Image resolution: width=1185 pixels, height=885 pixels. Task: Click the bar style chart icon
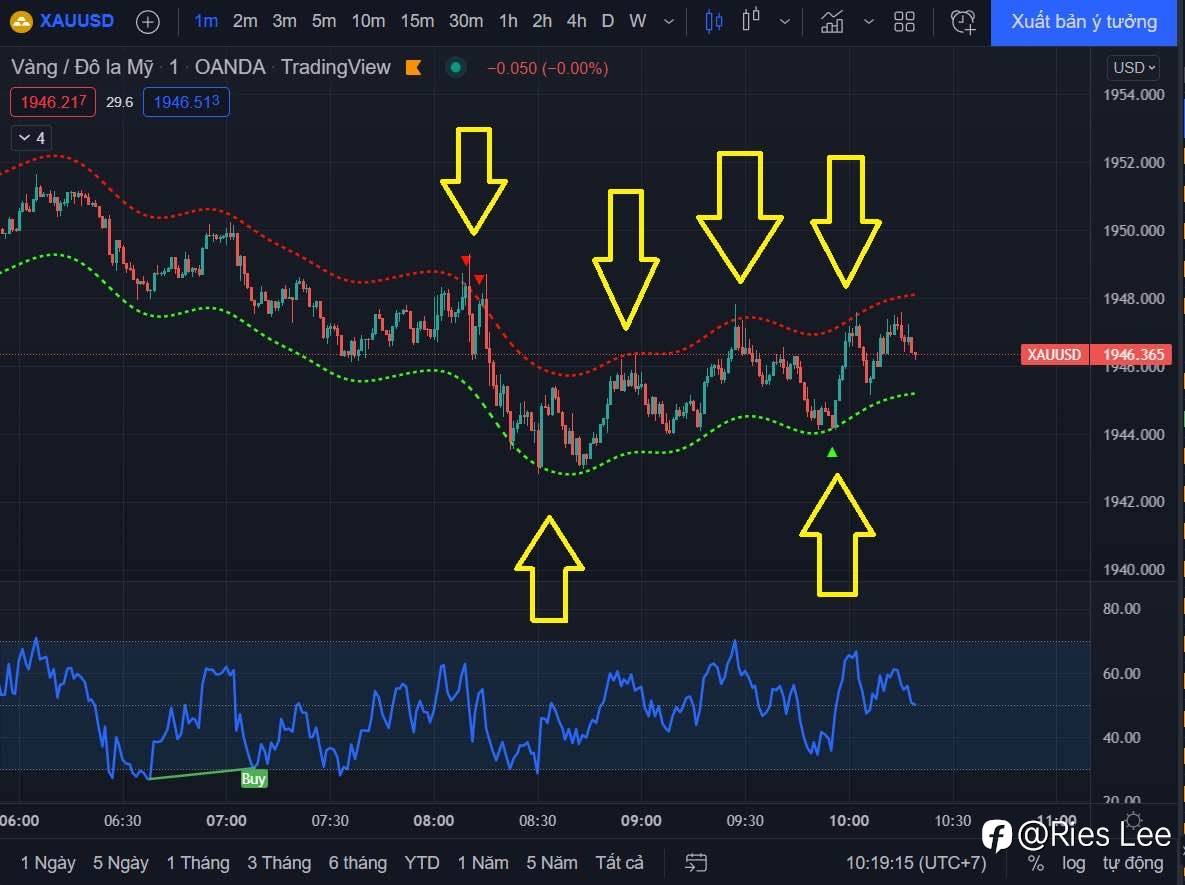750,20
